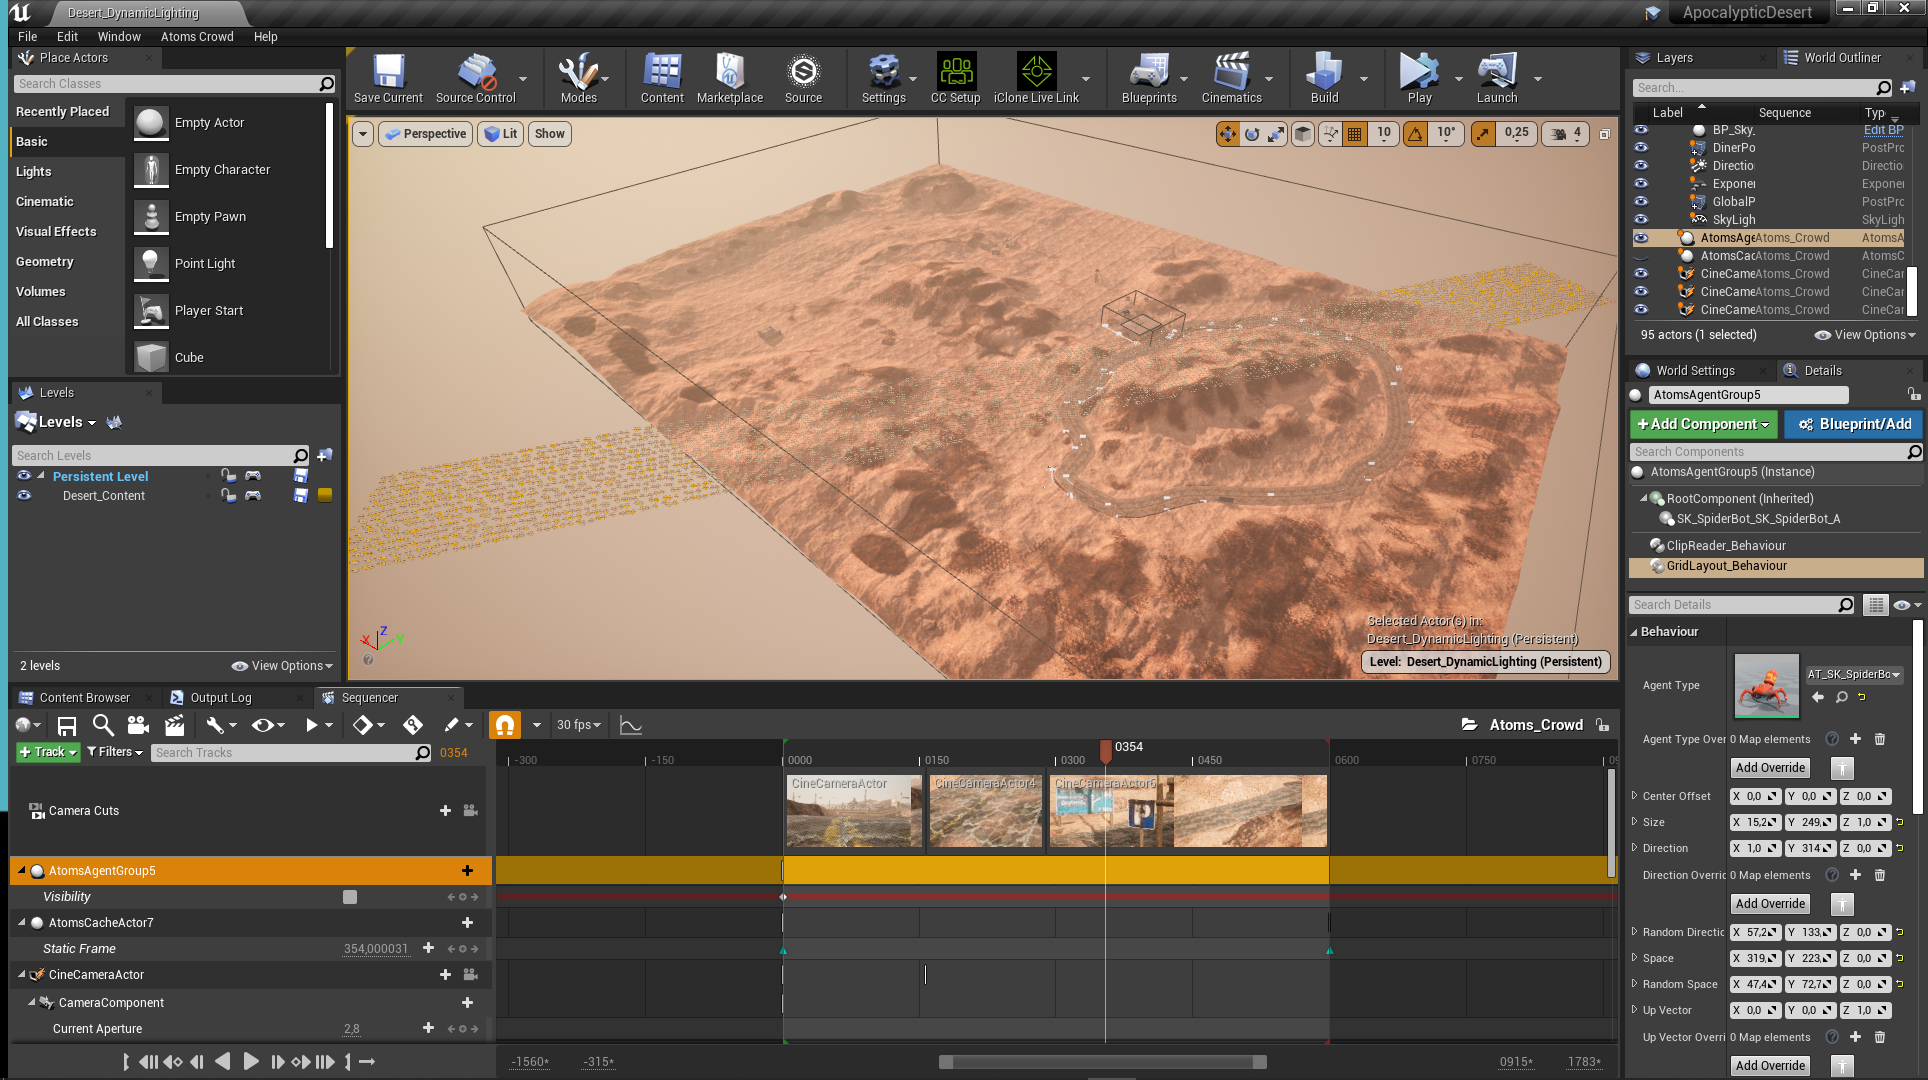Open CC Setup tool

955,78
